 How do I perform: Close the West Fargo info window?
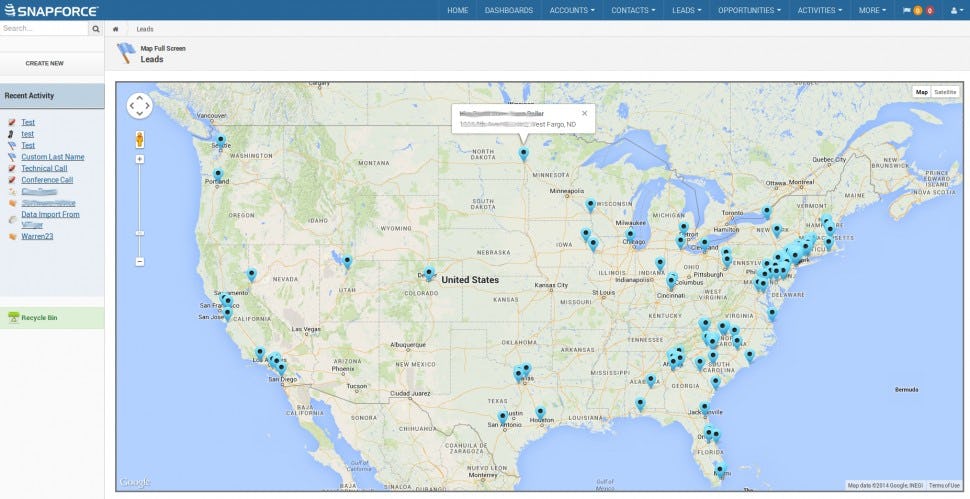585,113
